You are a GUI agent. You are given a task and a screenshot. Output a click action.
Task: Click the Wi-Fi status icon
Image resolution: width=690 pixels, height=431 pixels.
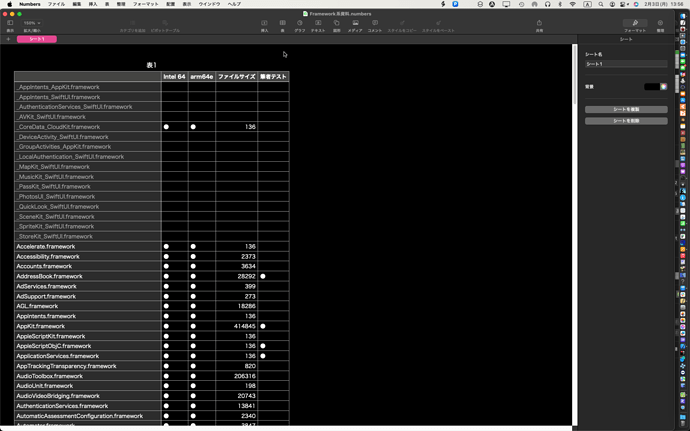(573, 4)
